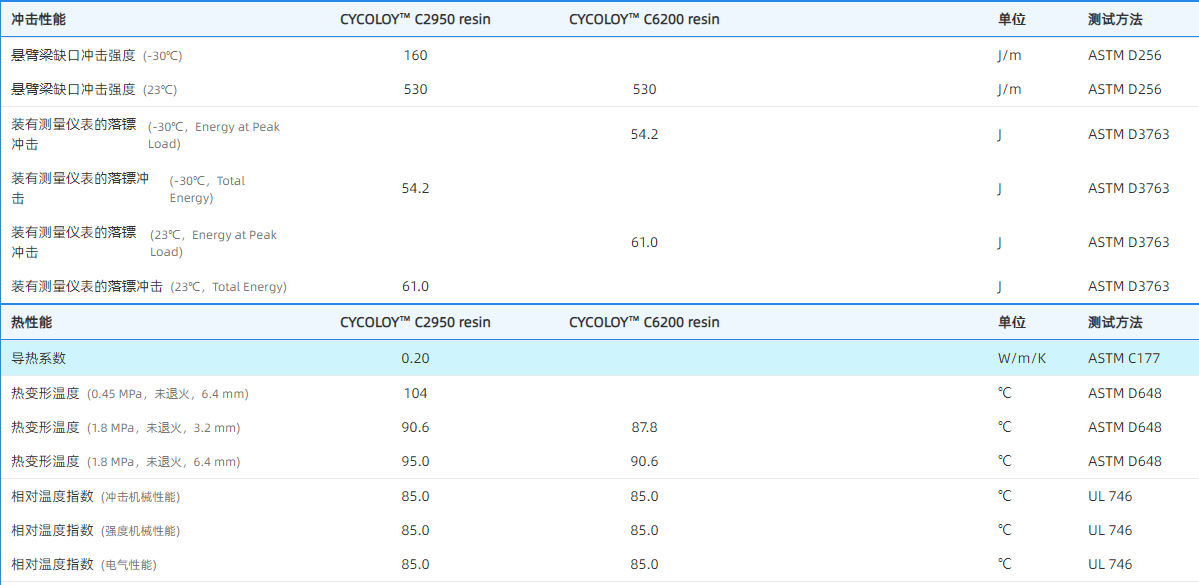Select the highlighted 导热系数 row label
1199x585 pixels.
(38, 358)
